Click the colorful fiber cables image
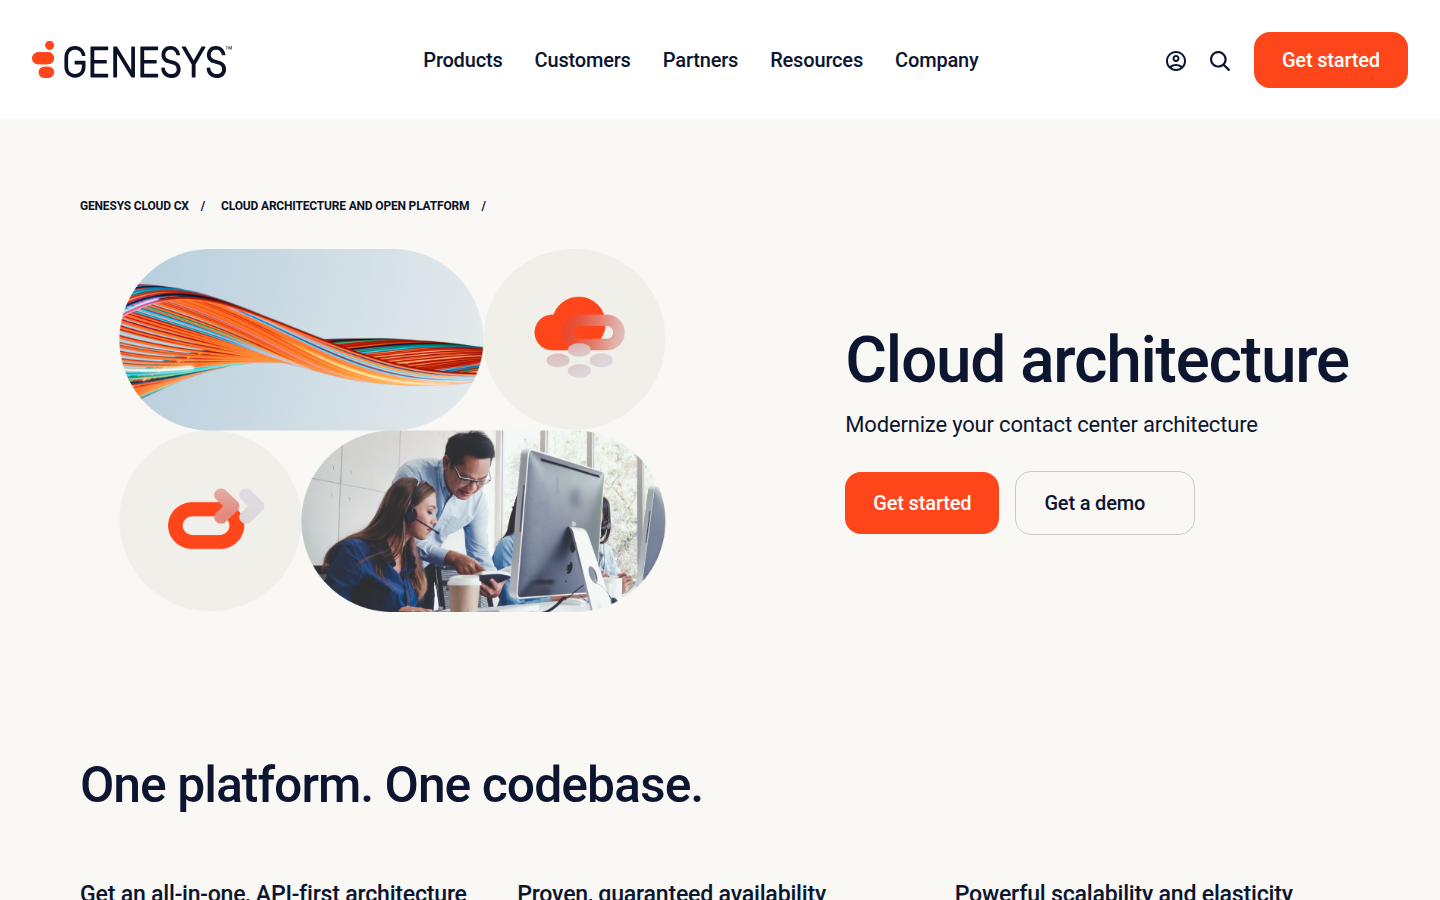 coord(301,339)
